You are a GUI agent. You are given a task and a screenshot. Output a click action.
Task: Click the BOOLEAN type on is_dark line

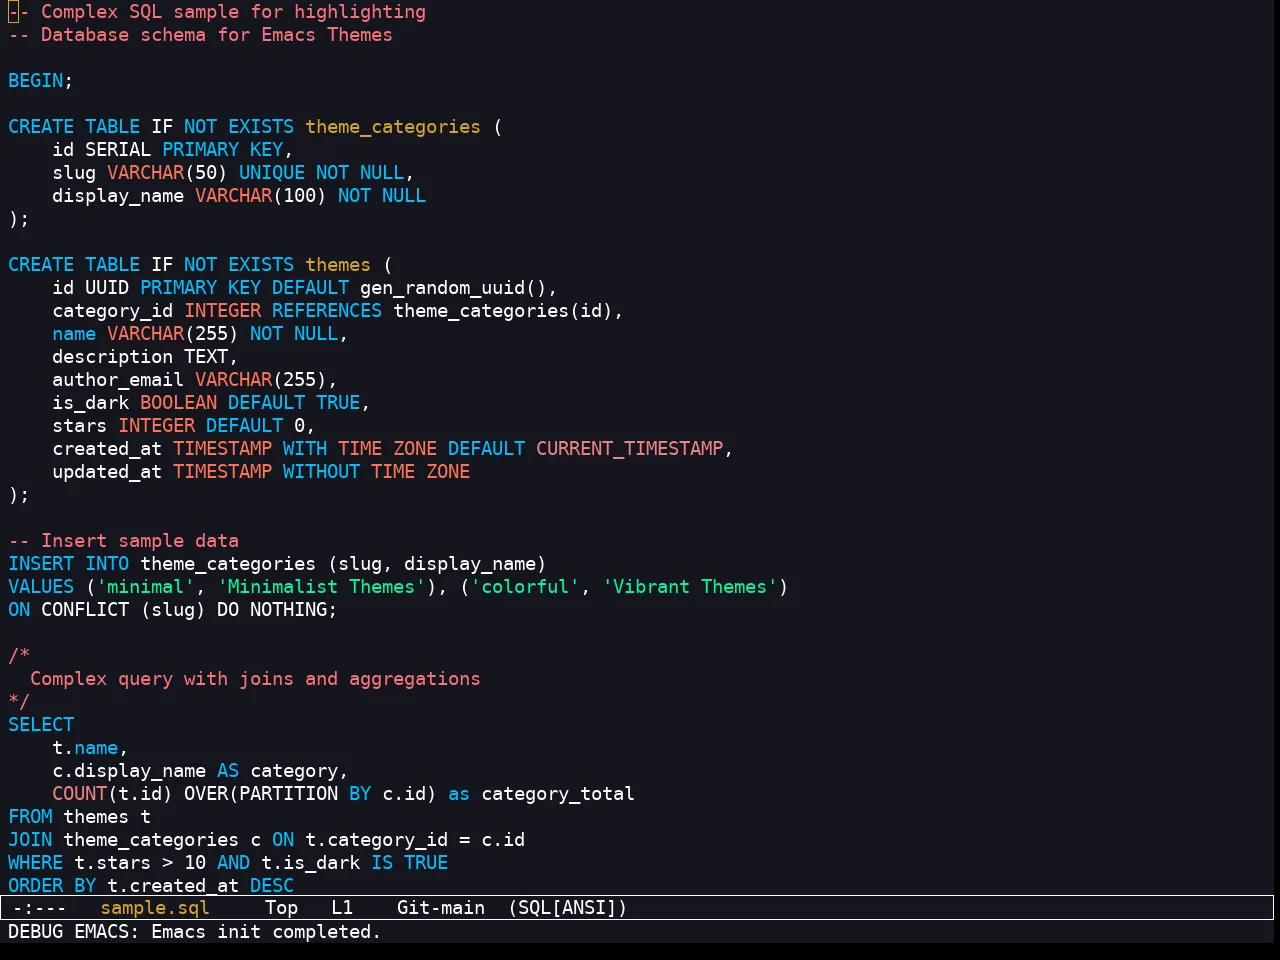pyautogui.click(x=178, y=403)
